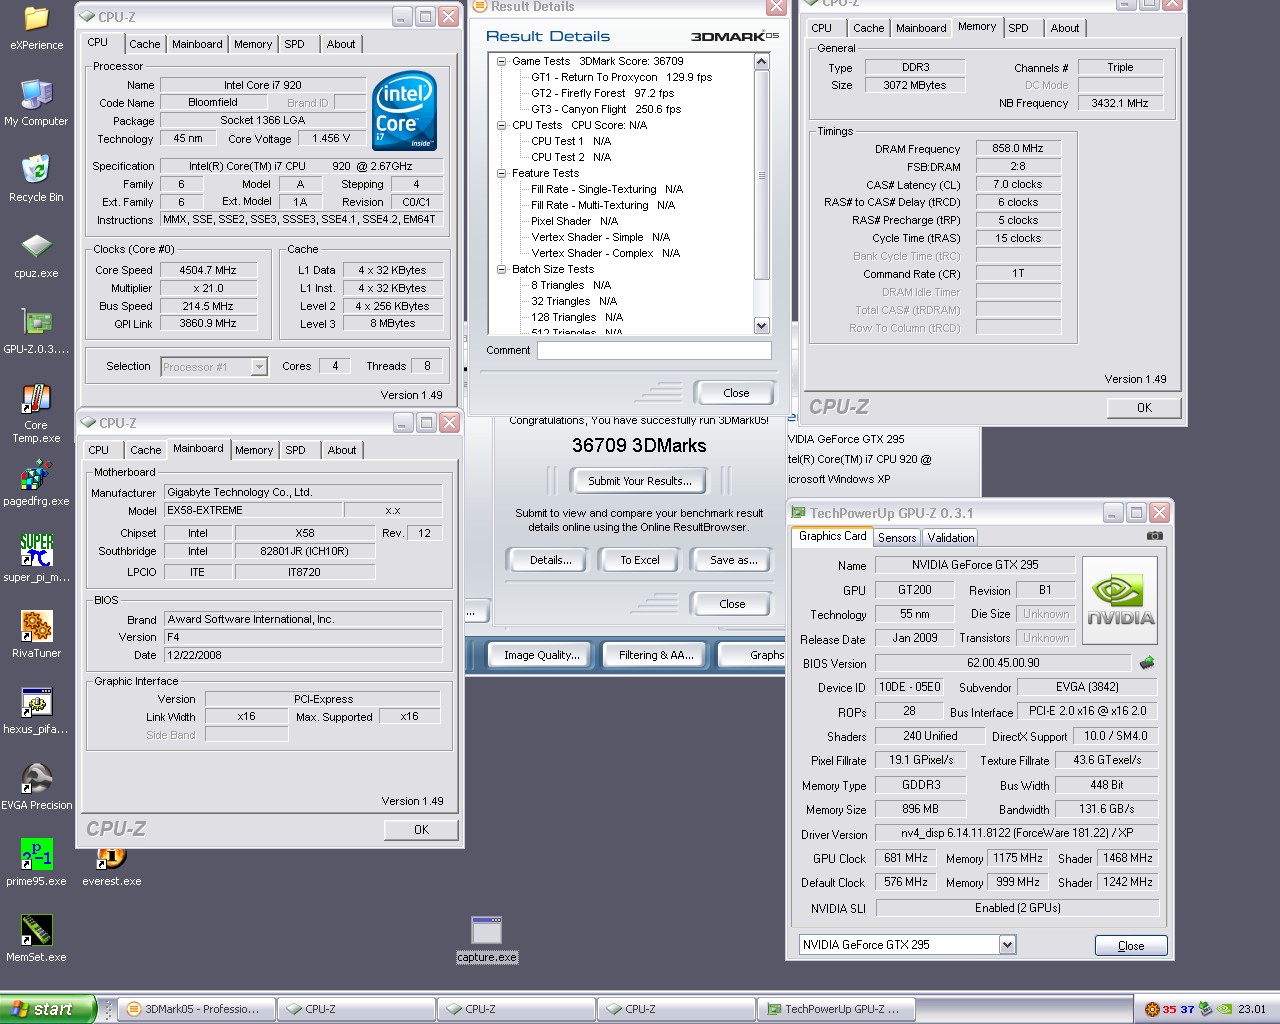Switch to Sensors tab in GPU-Z
1280x1024 pixels.
pyautogui.click(x=897, y=537)
